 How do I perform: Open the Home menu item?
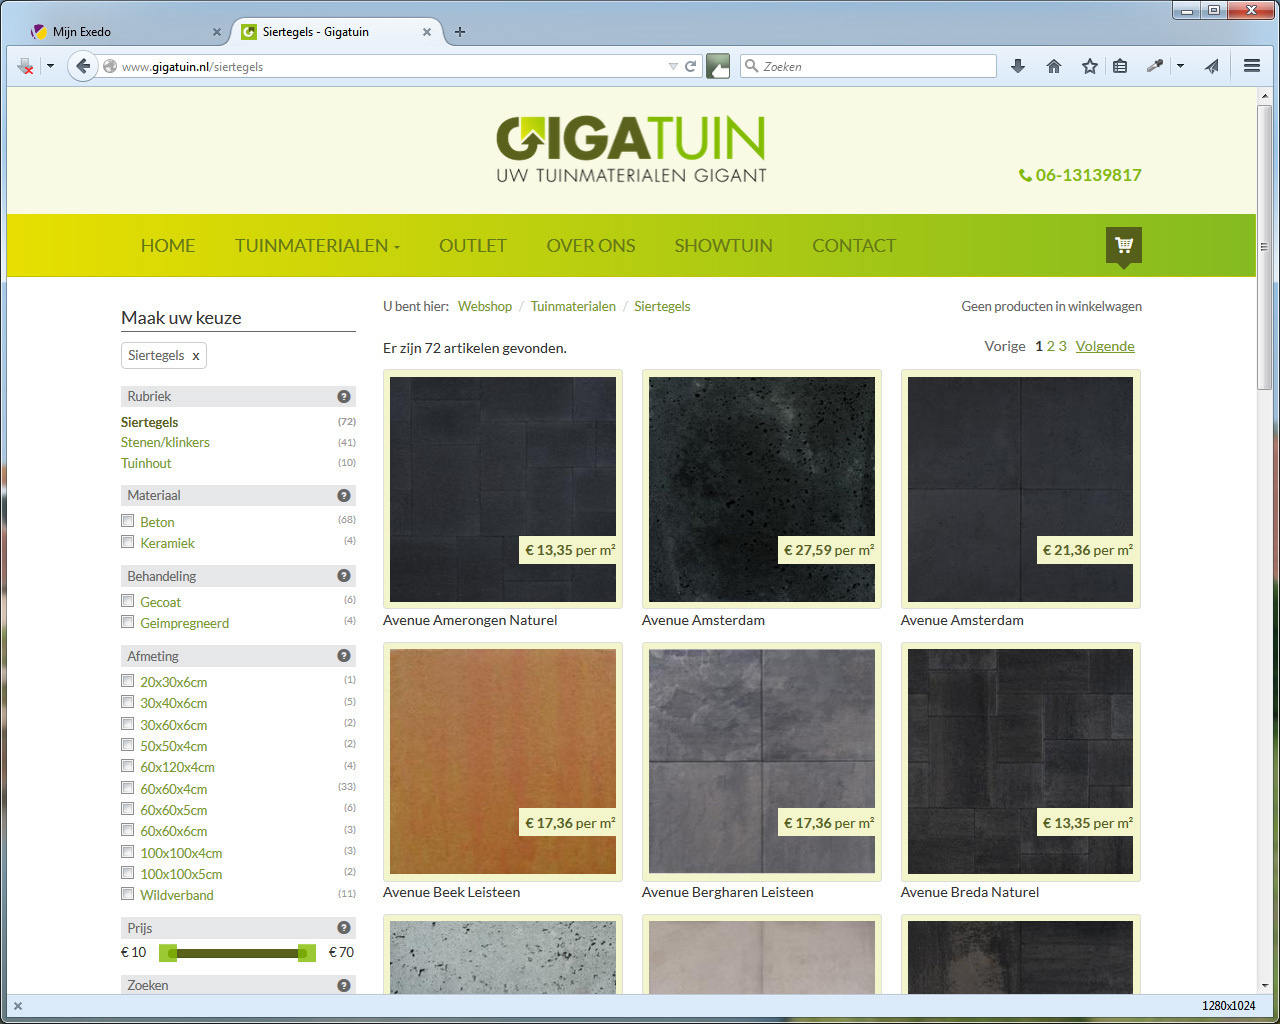click(168, 246)
